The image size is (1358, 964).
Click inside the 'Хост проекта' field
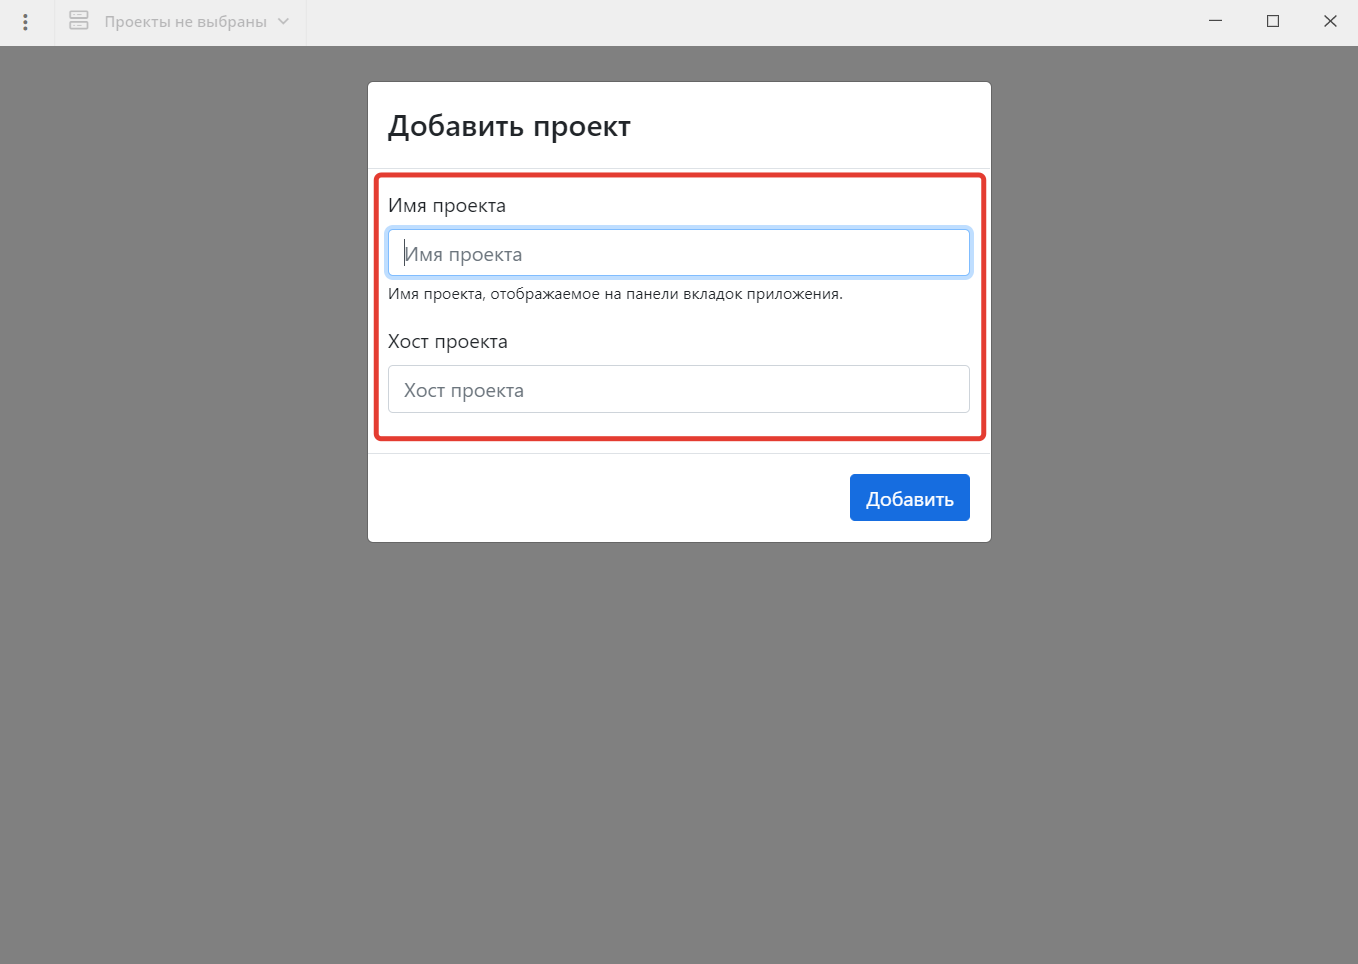tap(679, 389)
